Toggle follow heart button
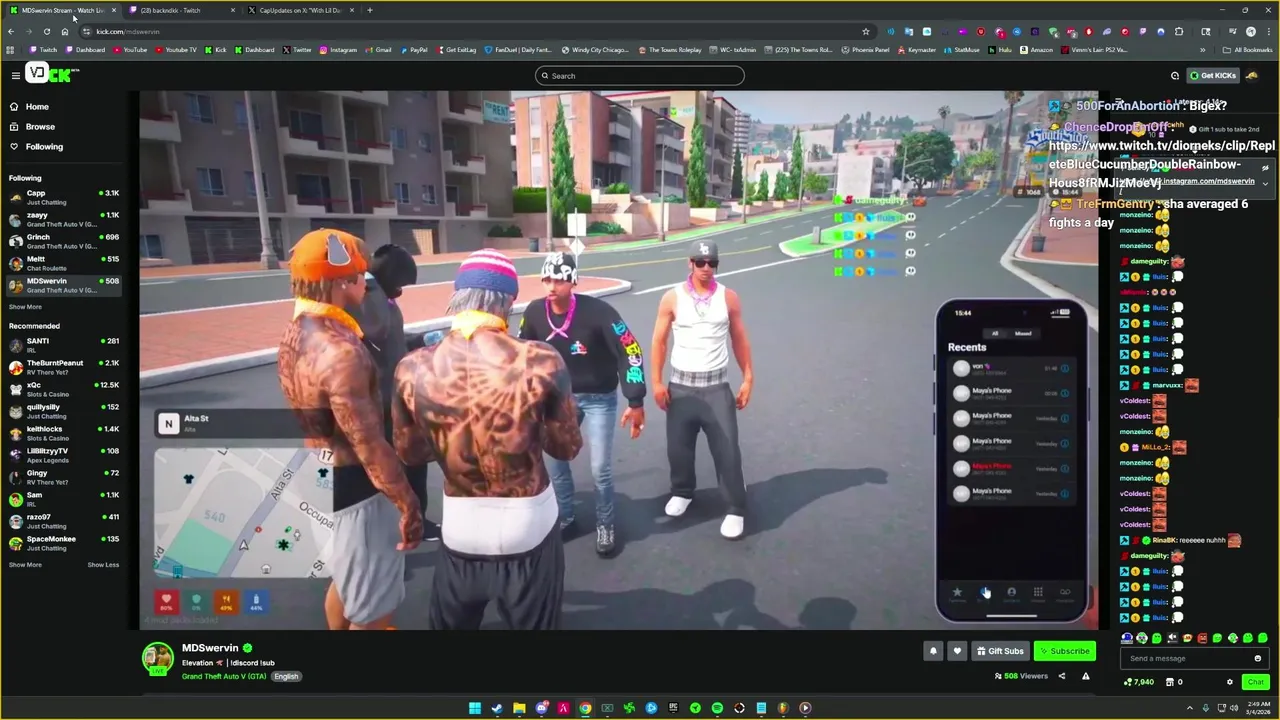The image size is (1280, 720). [957, 651]
